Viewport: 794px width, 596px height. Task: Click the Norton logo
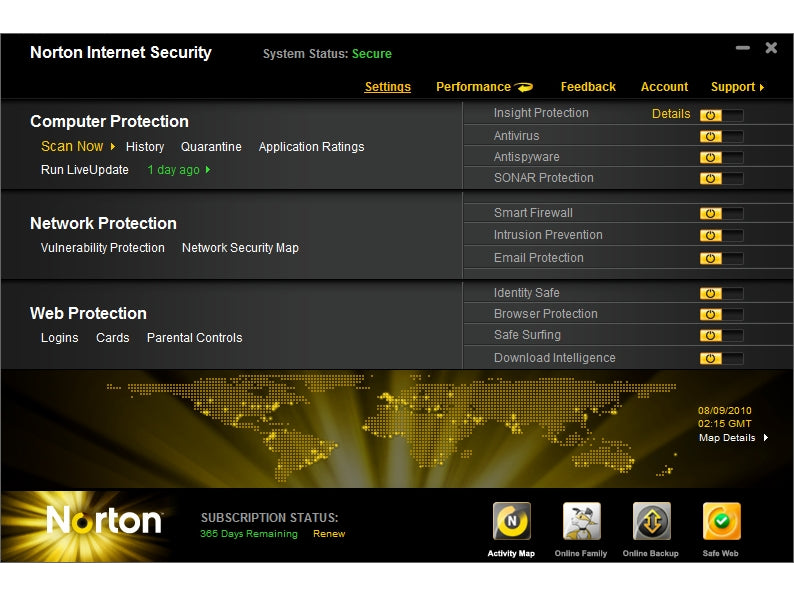(x=103, y=521)
